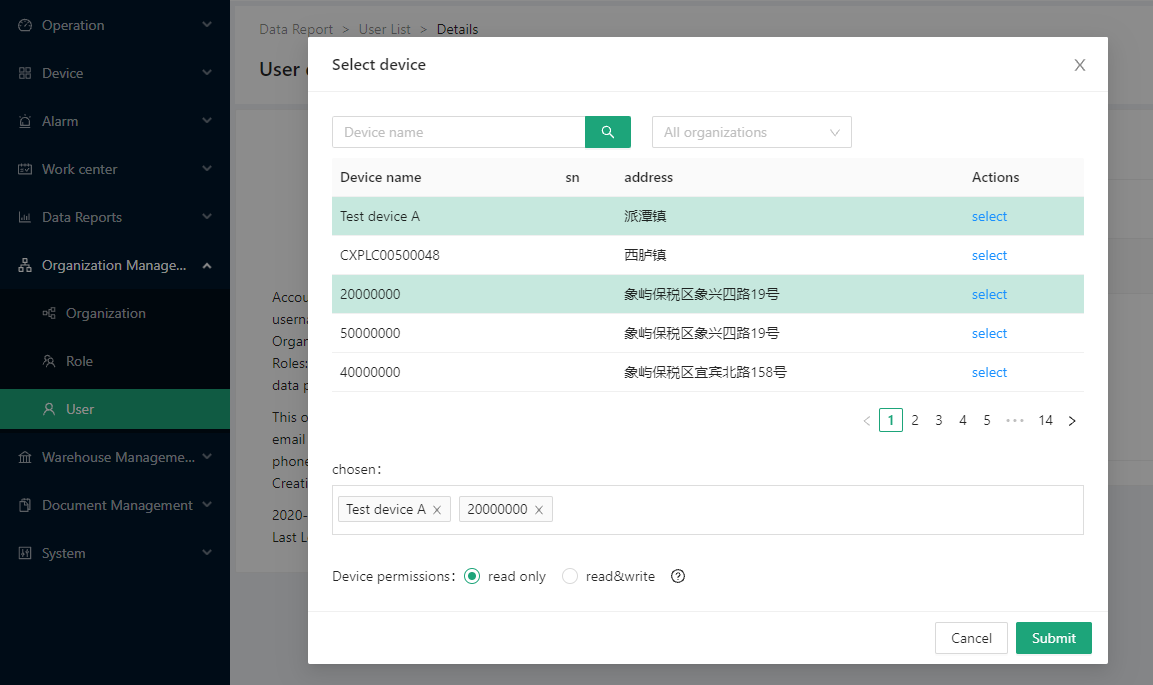Image resolution: width=1153 pixels, height=685 pixels.
Task: Go to next page arrow
Action: [1072, 420]
